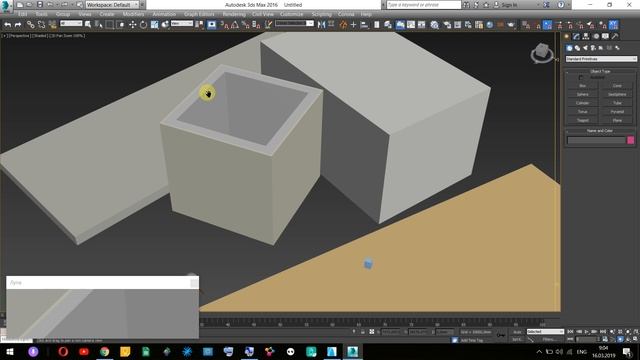Click the Sphere primitive button
This screenshot has height=360, width=640.
click(582, 94)
